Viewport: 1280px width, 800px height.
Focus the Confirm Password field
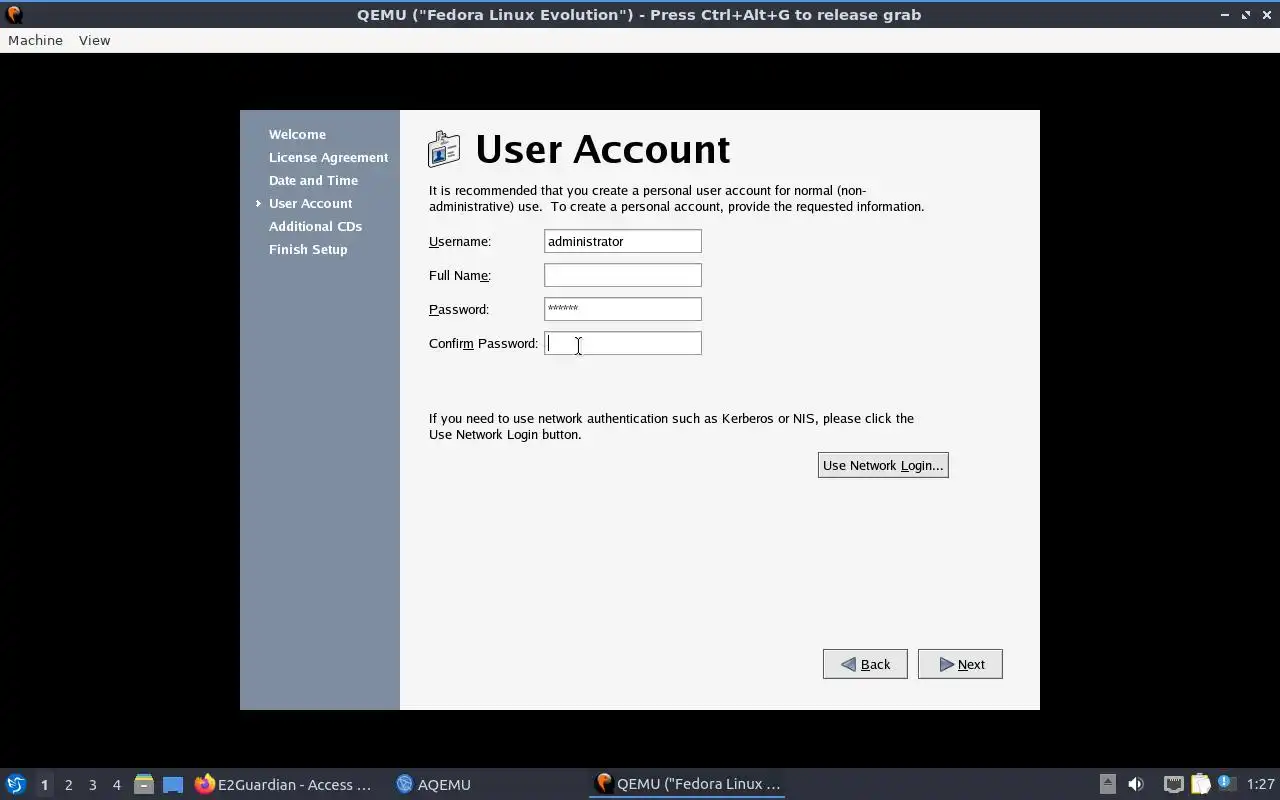622,343
